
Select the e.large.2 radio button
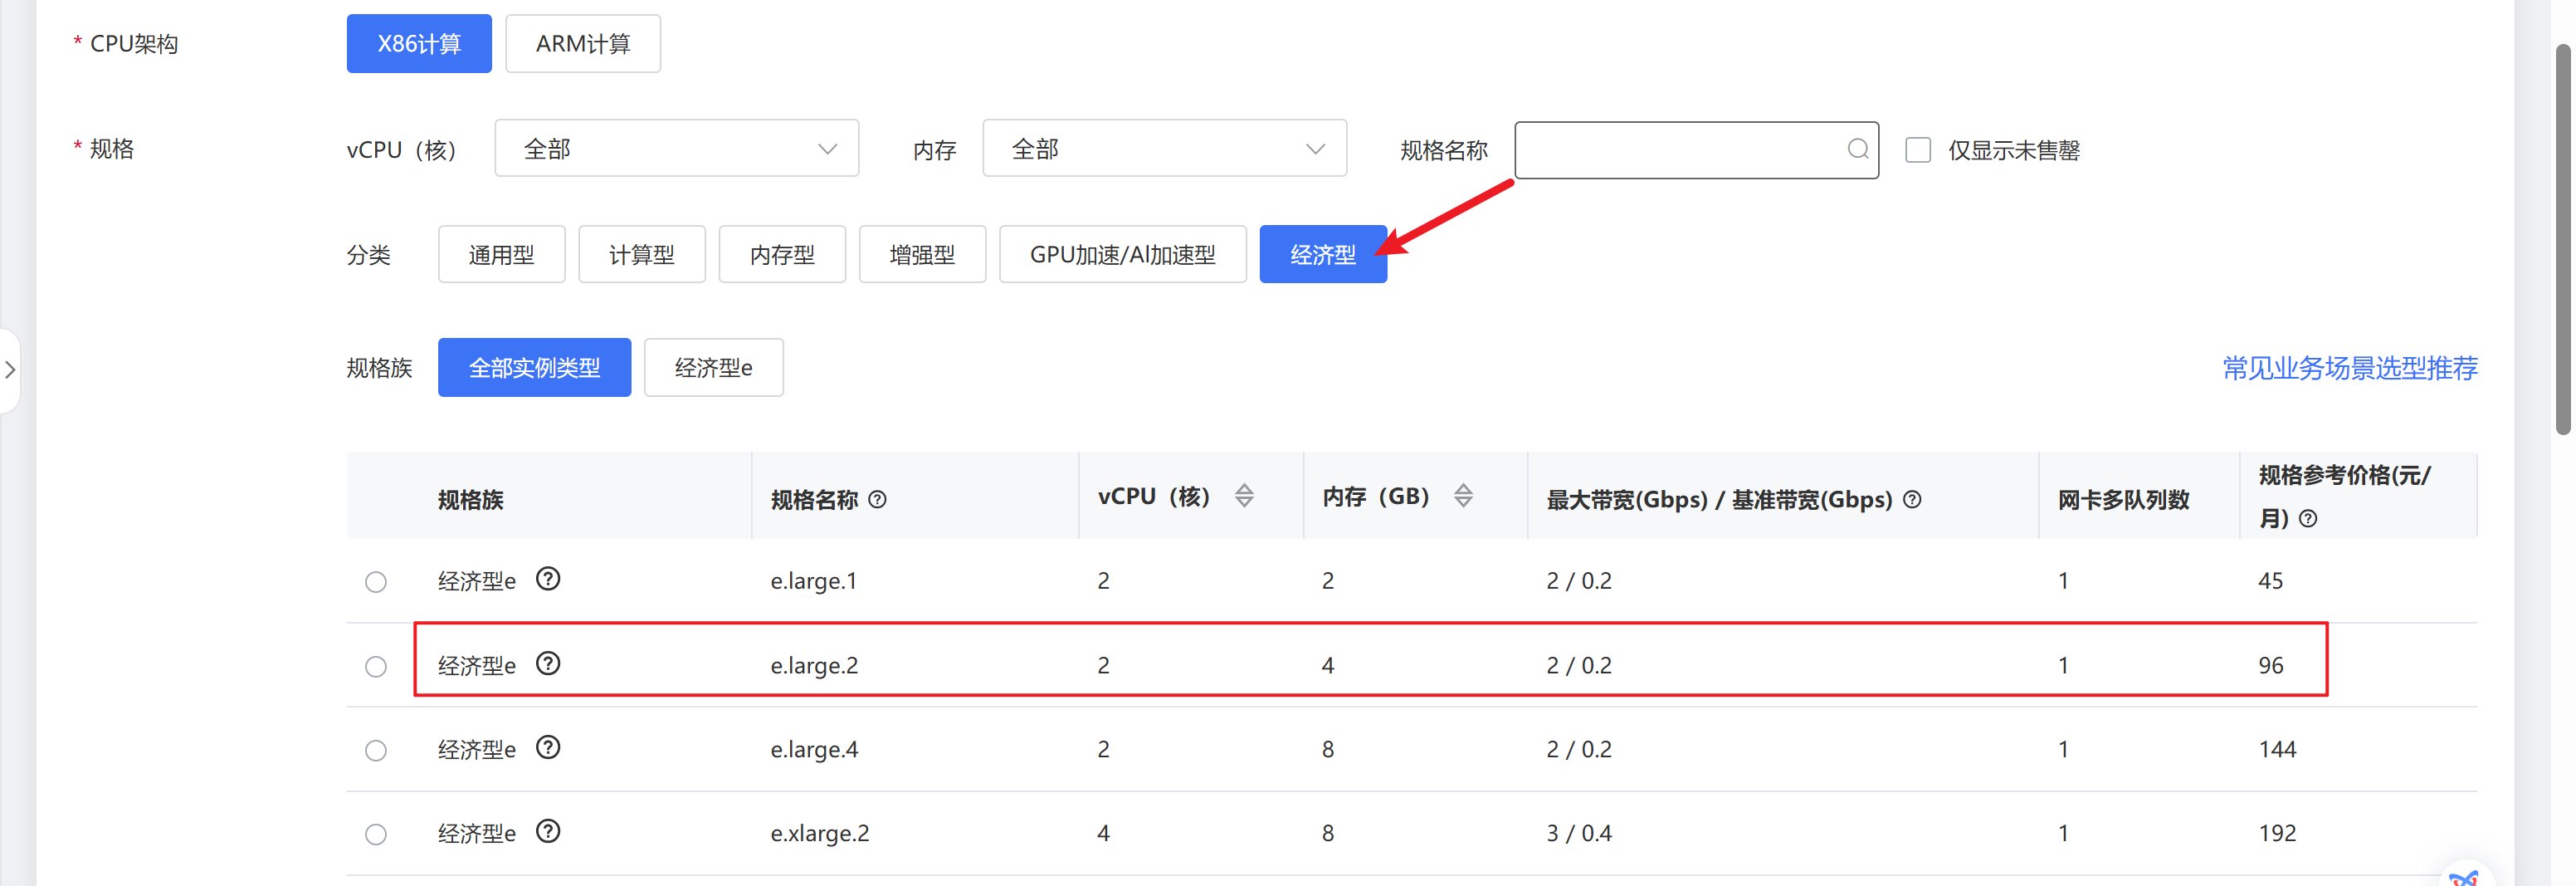tap(376, 667)
